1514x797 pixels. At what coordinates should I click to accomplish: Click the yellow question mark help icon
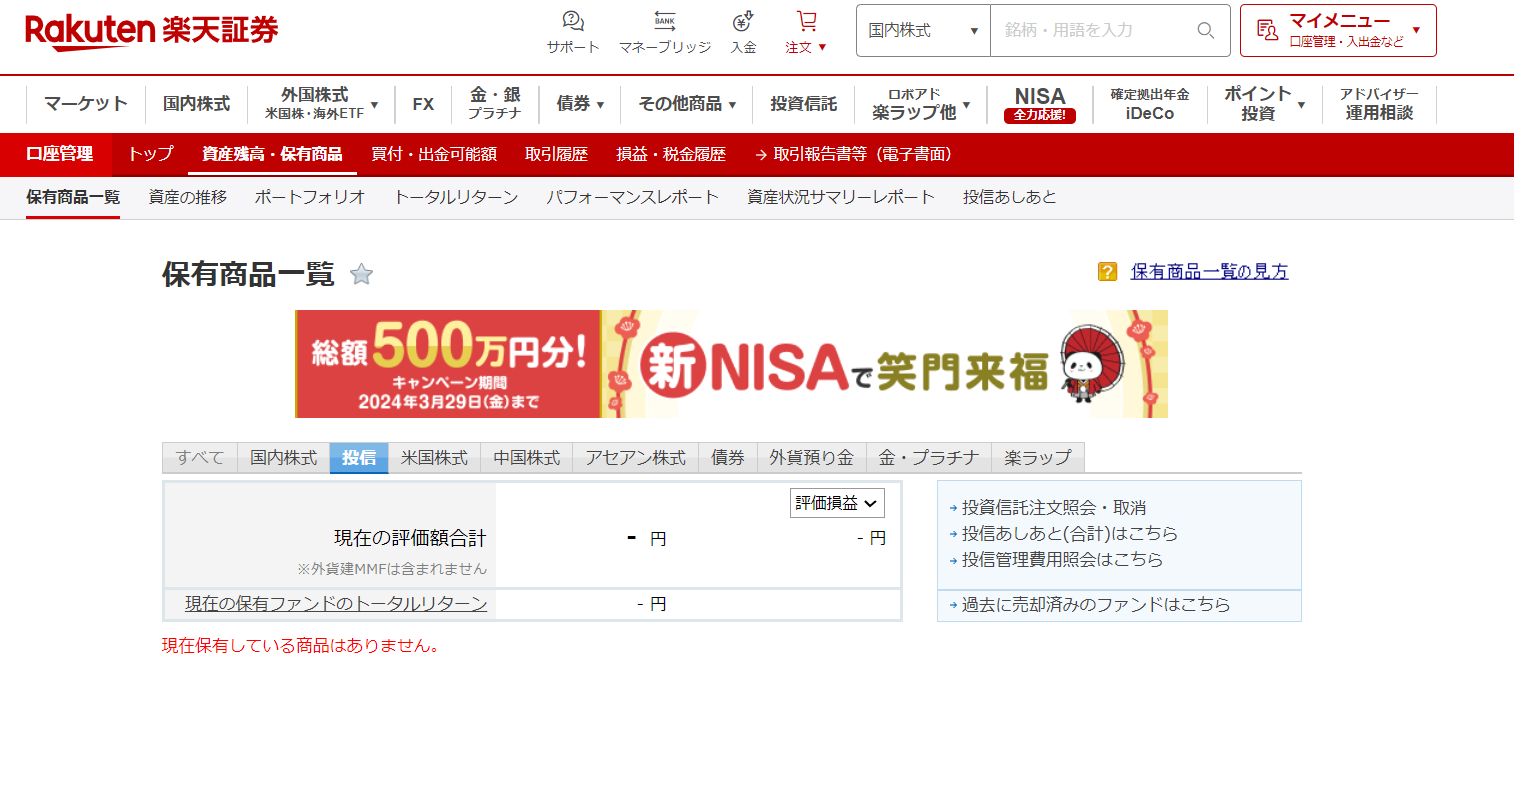[x=1107, y=272]
